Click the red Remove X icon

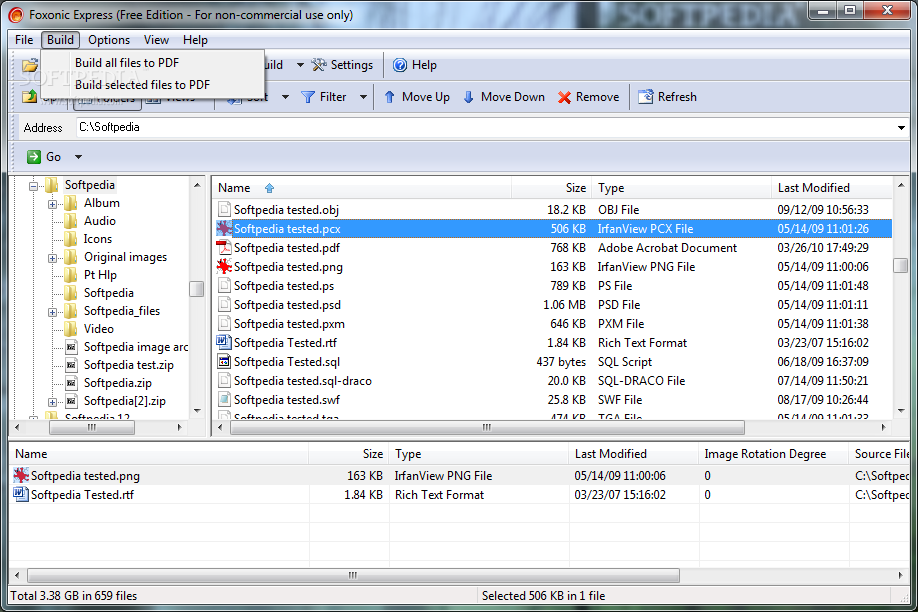point(564,97)
